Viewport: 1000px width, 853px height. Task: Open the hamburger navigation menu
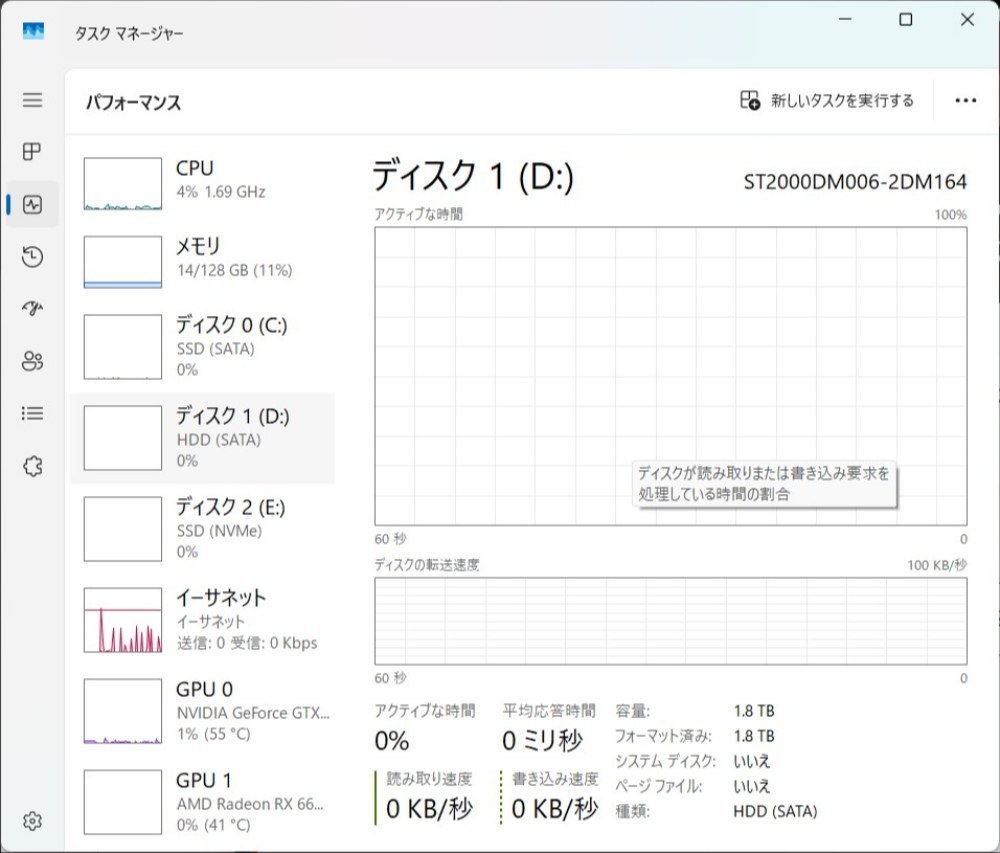pyautogui.click(x=33, y=100)
